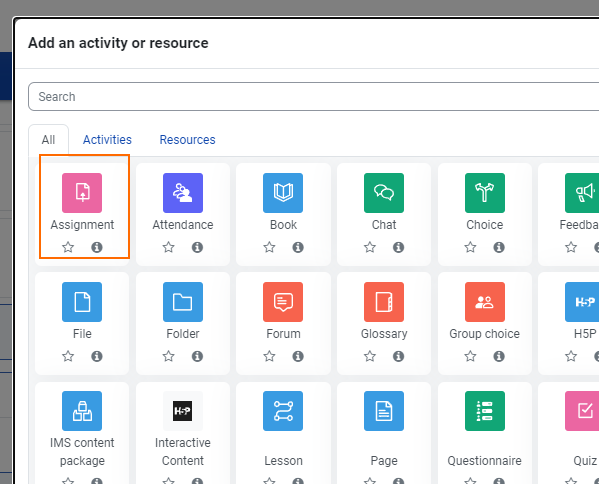
Task: Open the Attendance text label
Action: pos(183,225)
